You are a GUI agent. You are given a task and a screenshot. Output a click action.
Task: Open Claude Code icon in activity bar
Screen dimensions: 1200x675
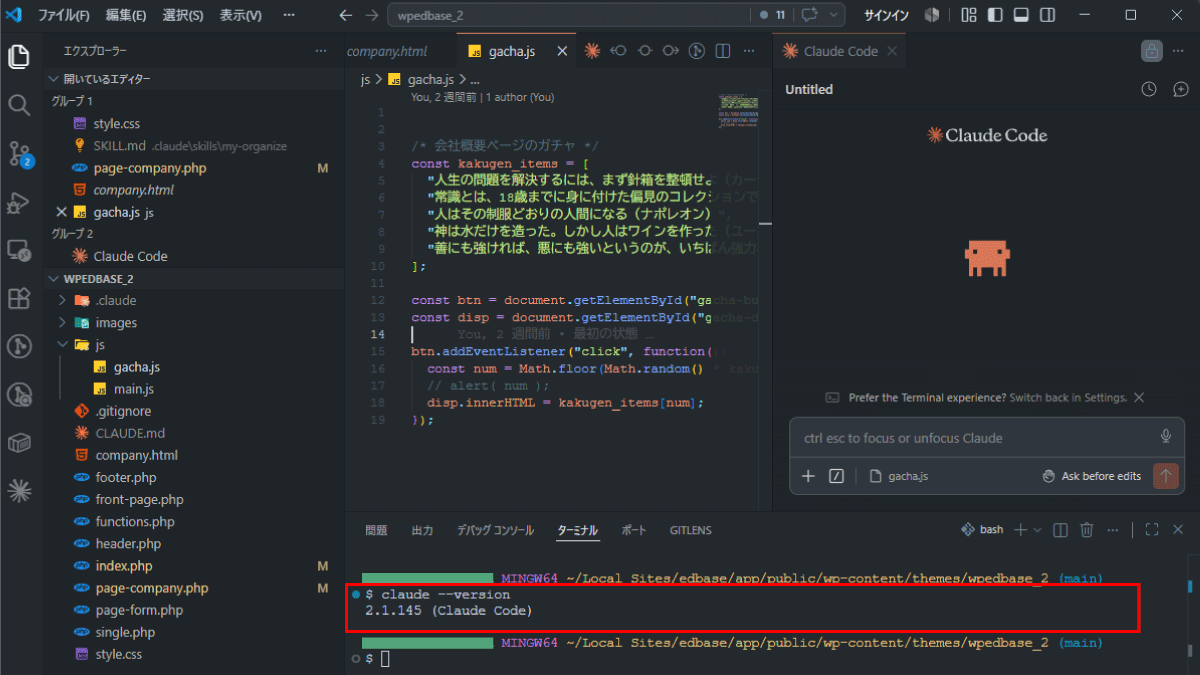pyautogui.click(x=18, y=490)
